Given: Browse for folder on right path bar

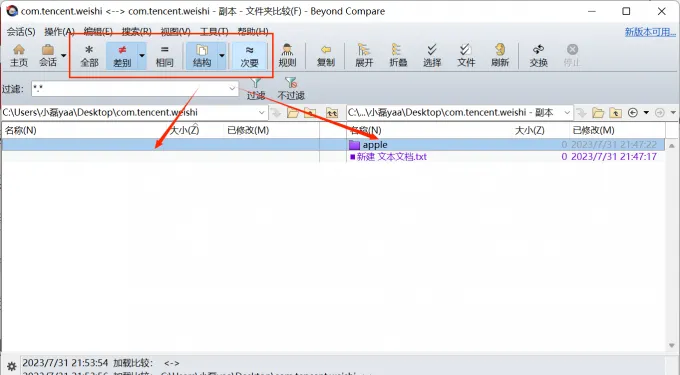Looking at the screenshot, I should (598, 113).
